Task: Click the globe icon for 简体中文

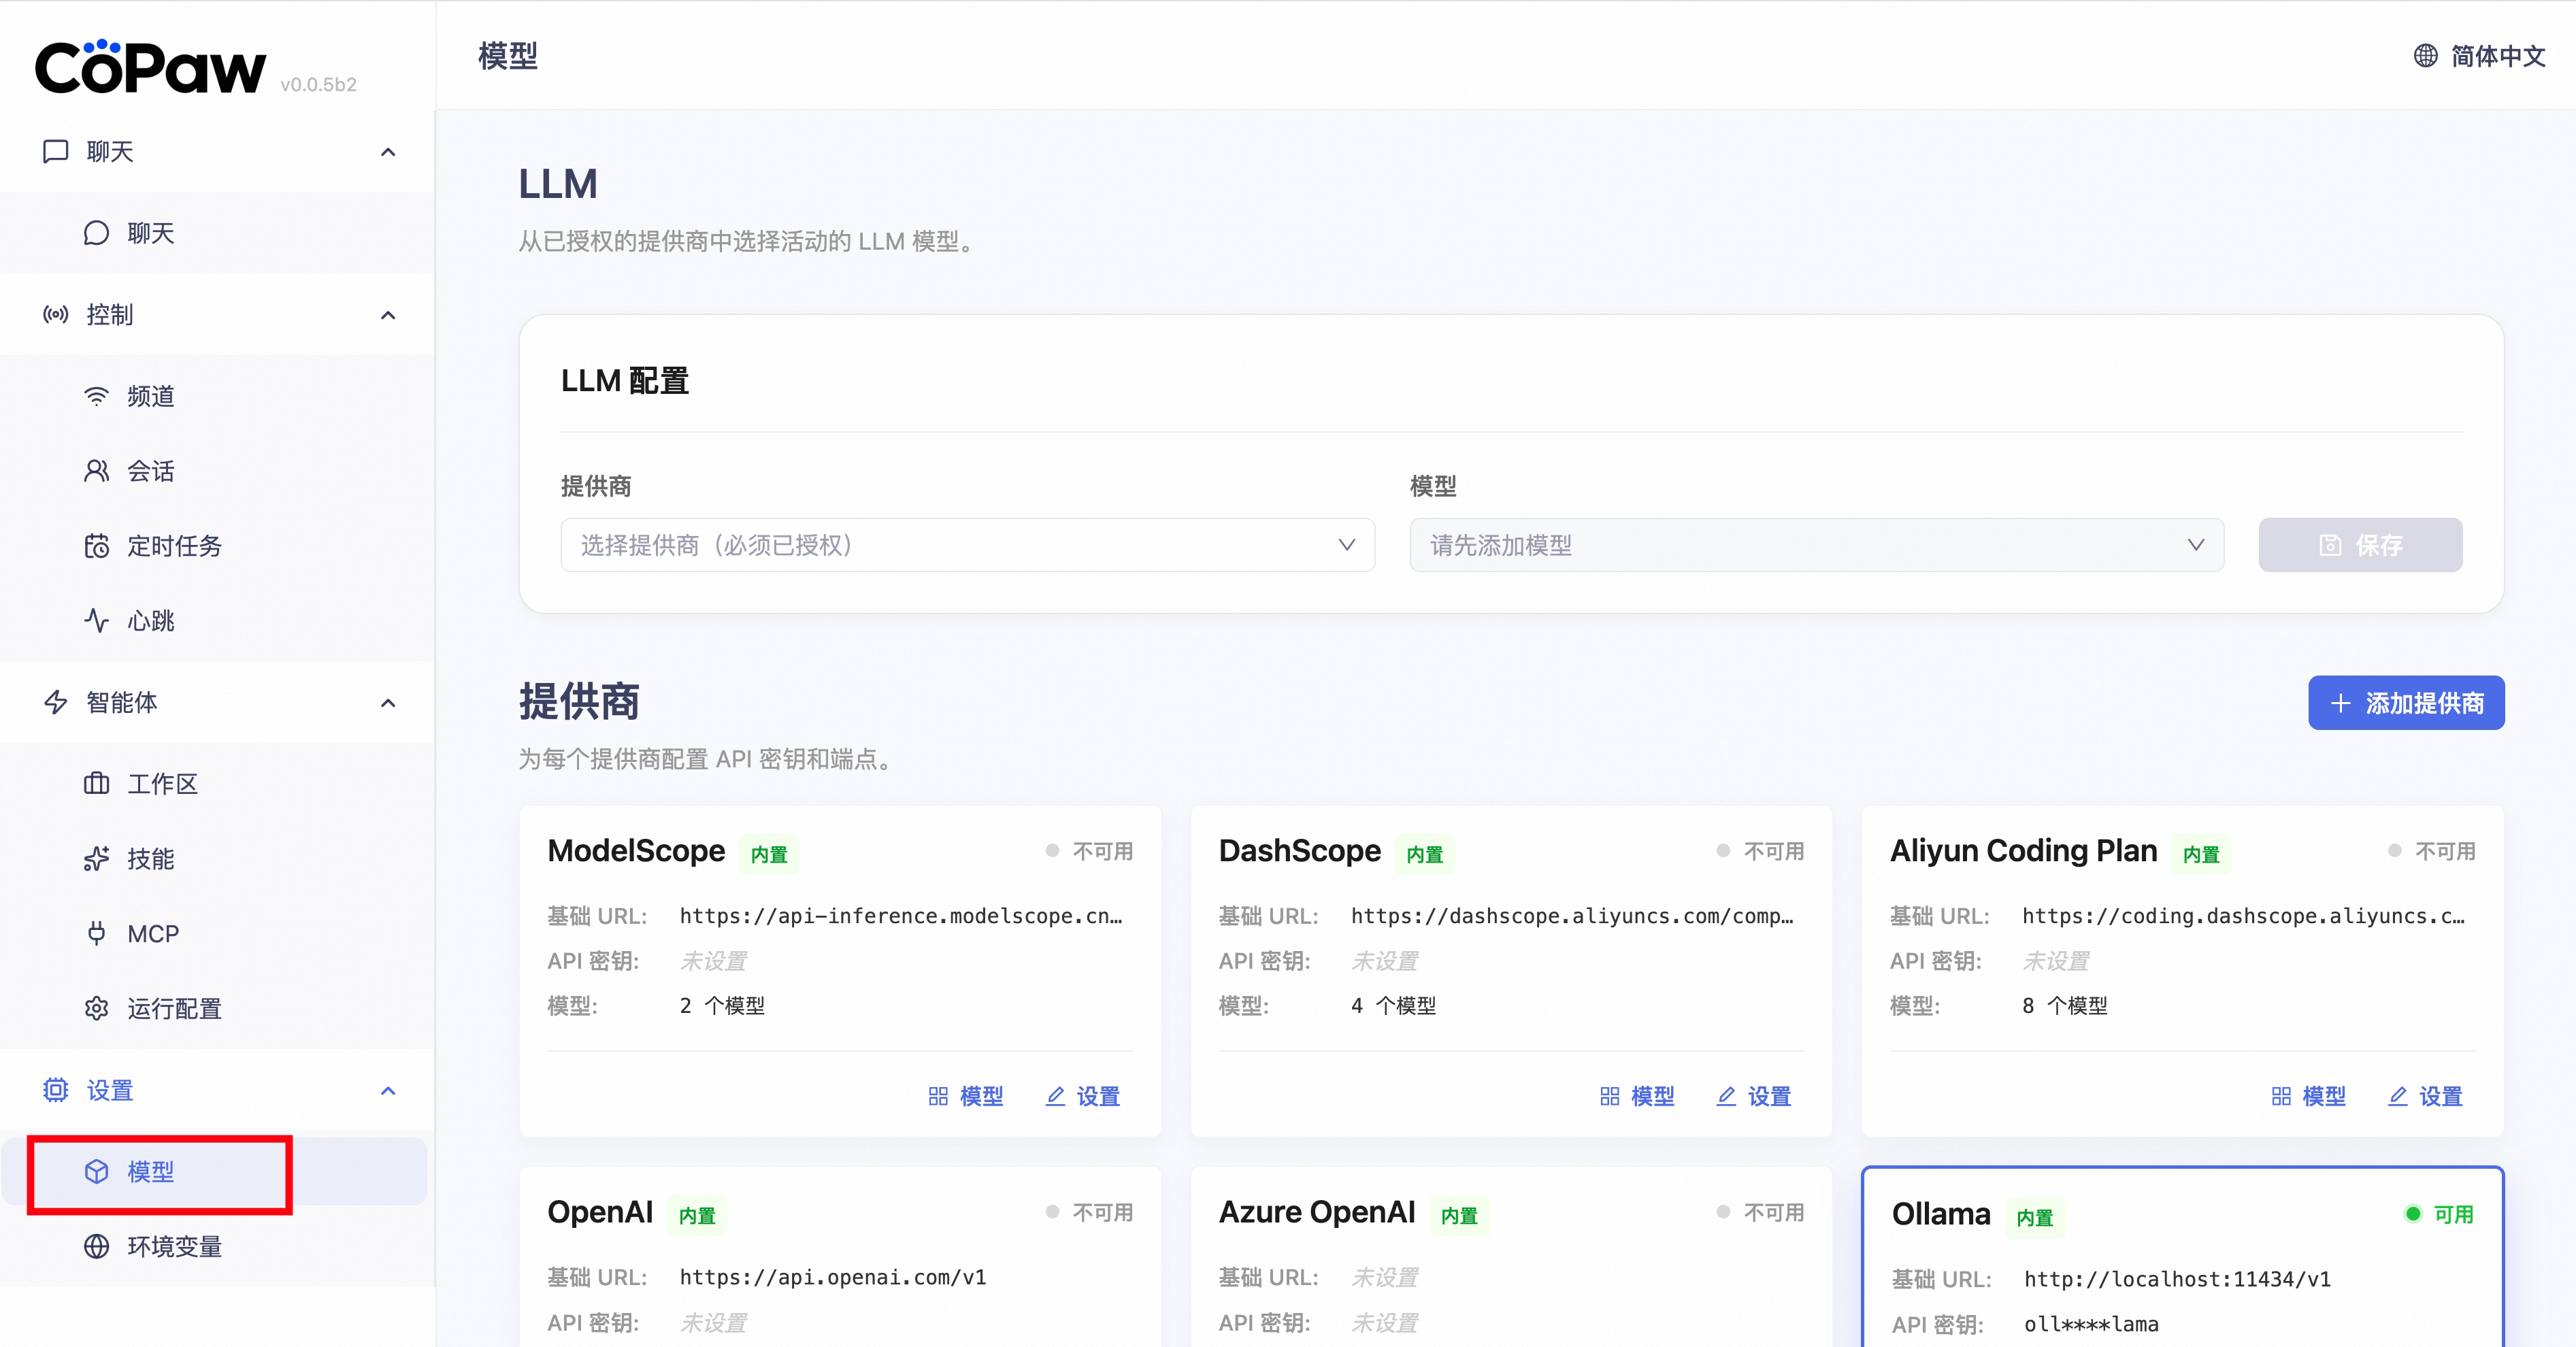Action: coord(2425,56)
